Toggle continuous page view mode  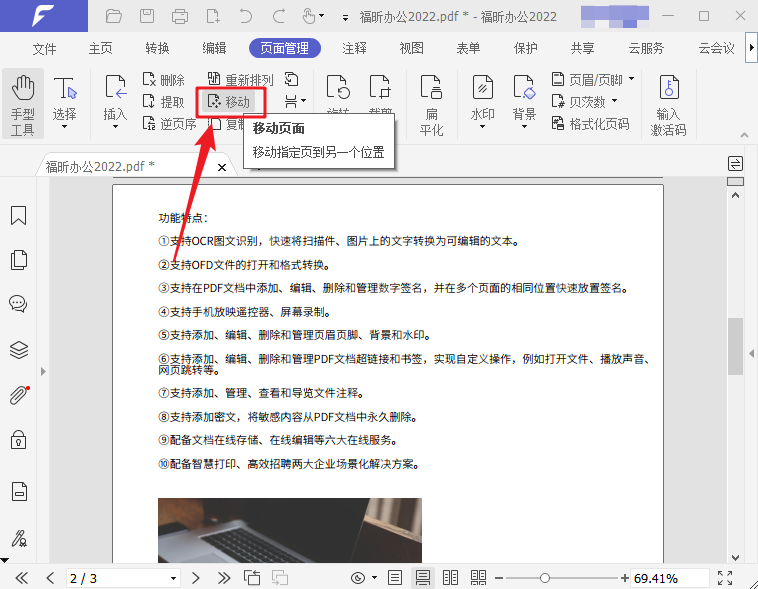[x=423, y=578]
